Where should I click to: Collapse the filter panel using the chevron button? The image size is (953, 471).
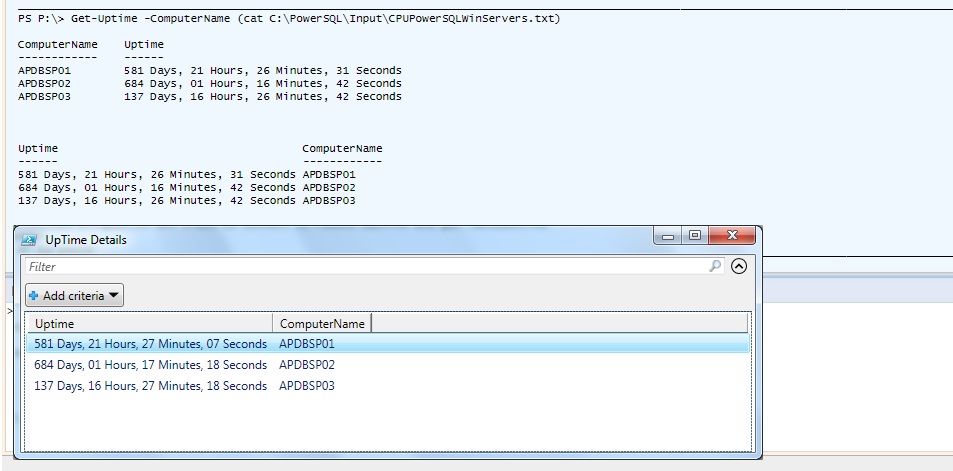(739, 266)
